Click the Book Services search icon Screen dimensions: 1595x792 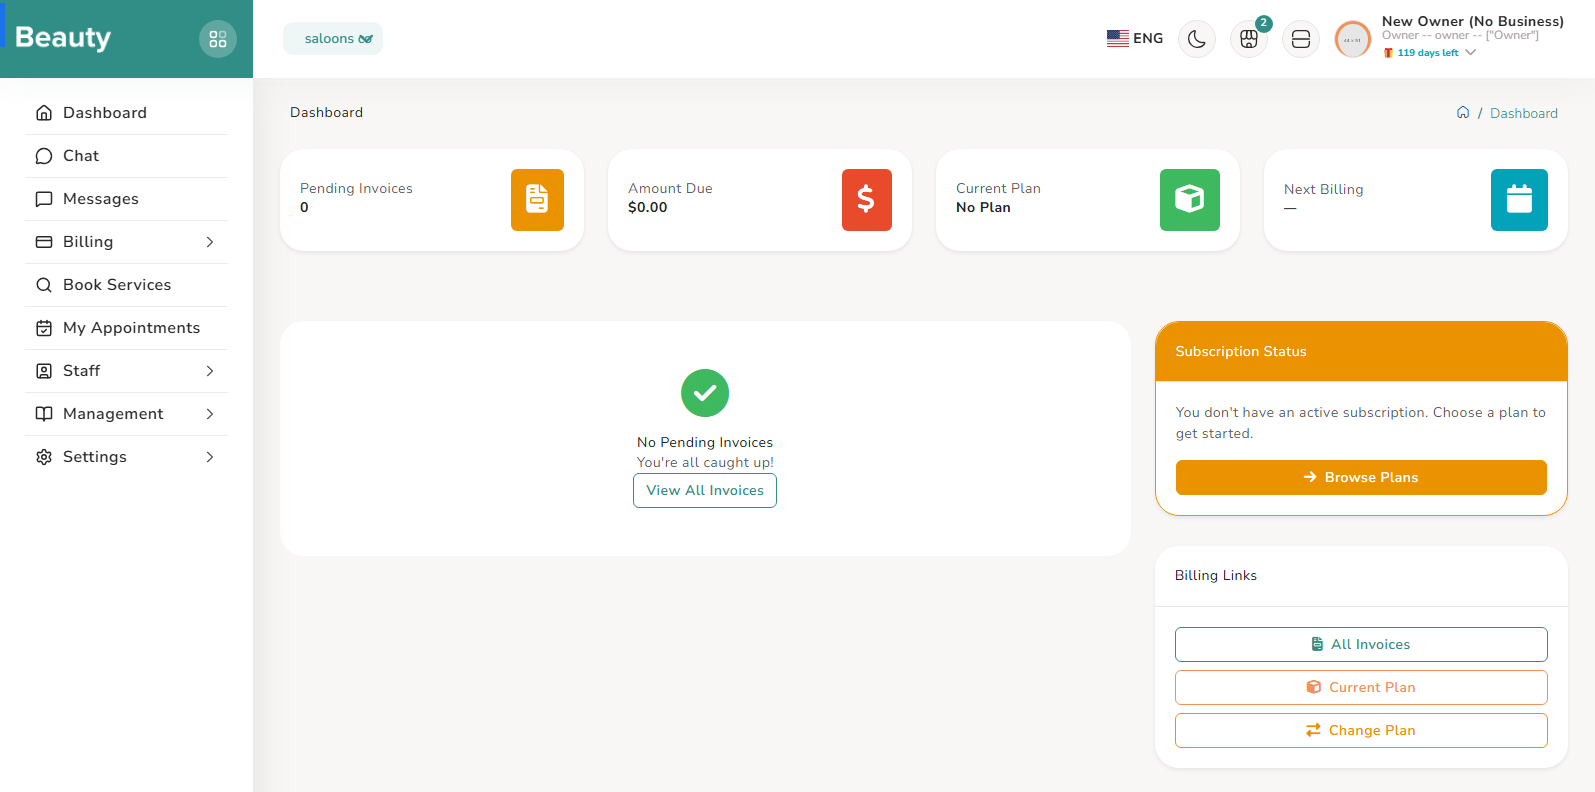44,285
